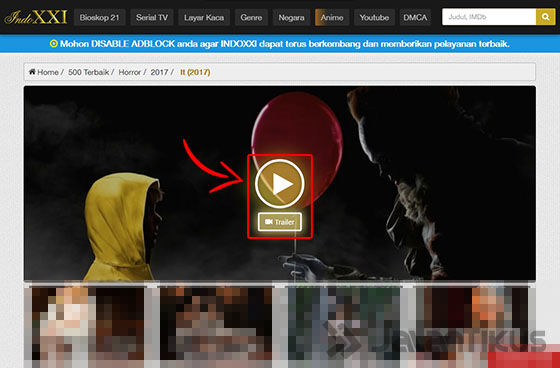The image size is (560, 368).
Task: Click the disable adblock notice banner
Action: pyautogui.click(x=280, y=44)
